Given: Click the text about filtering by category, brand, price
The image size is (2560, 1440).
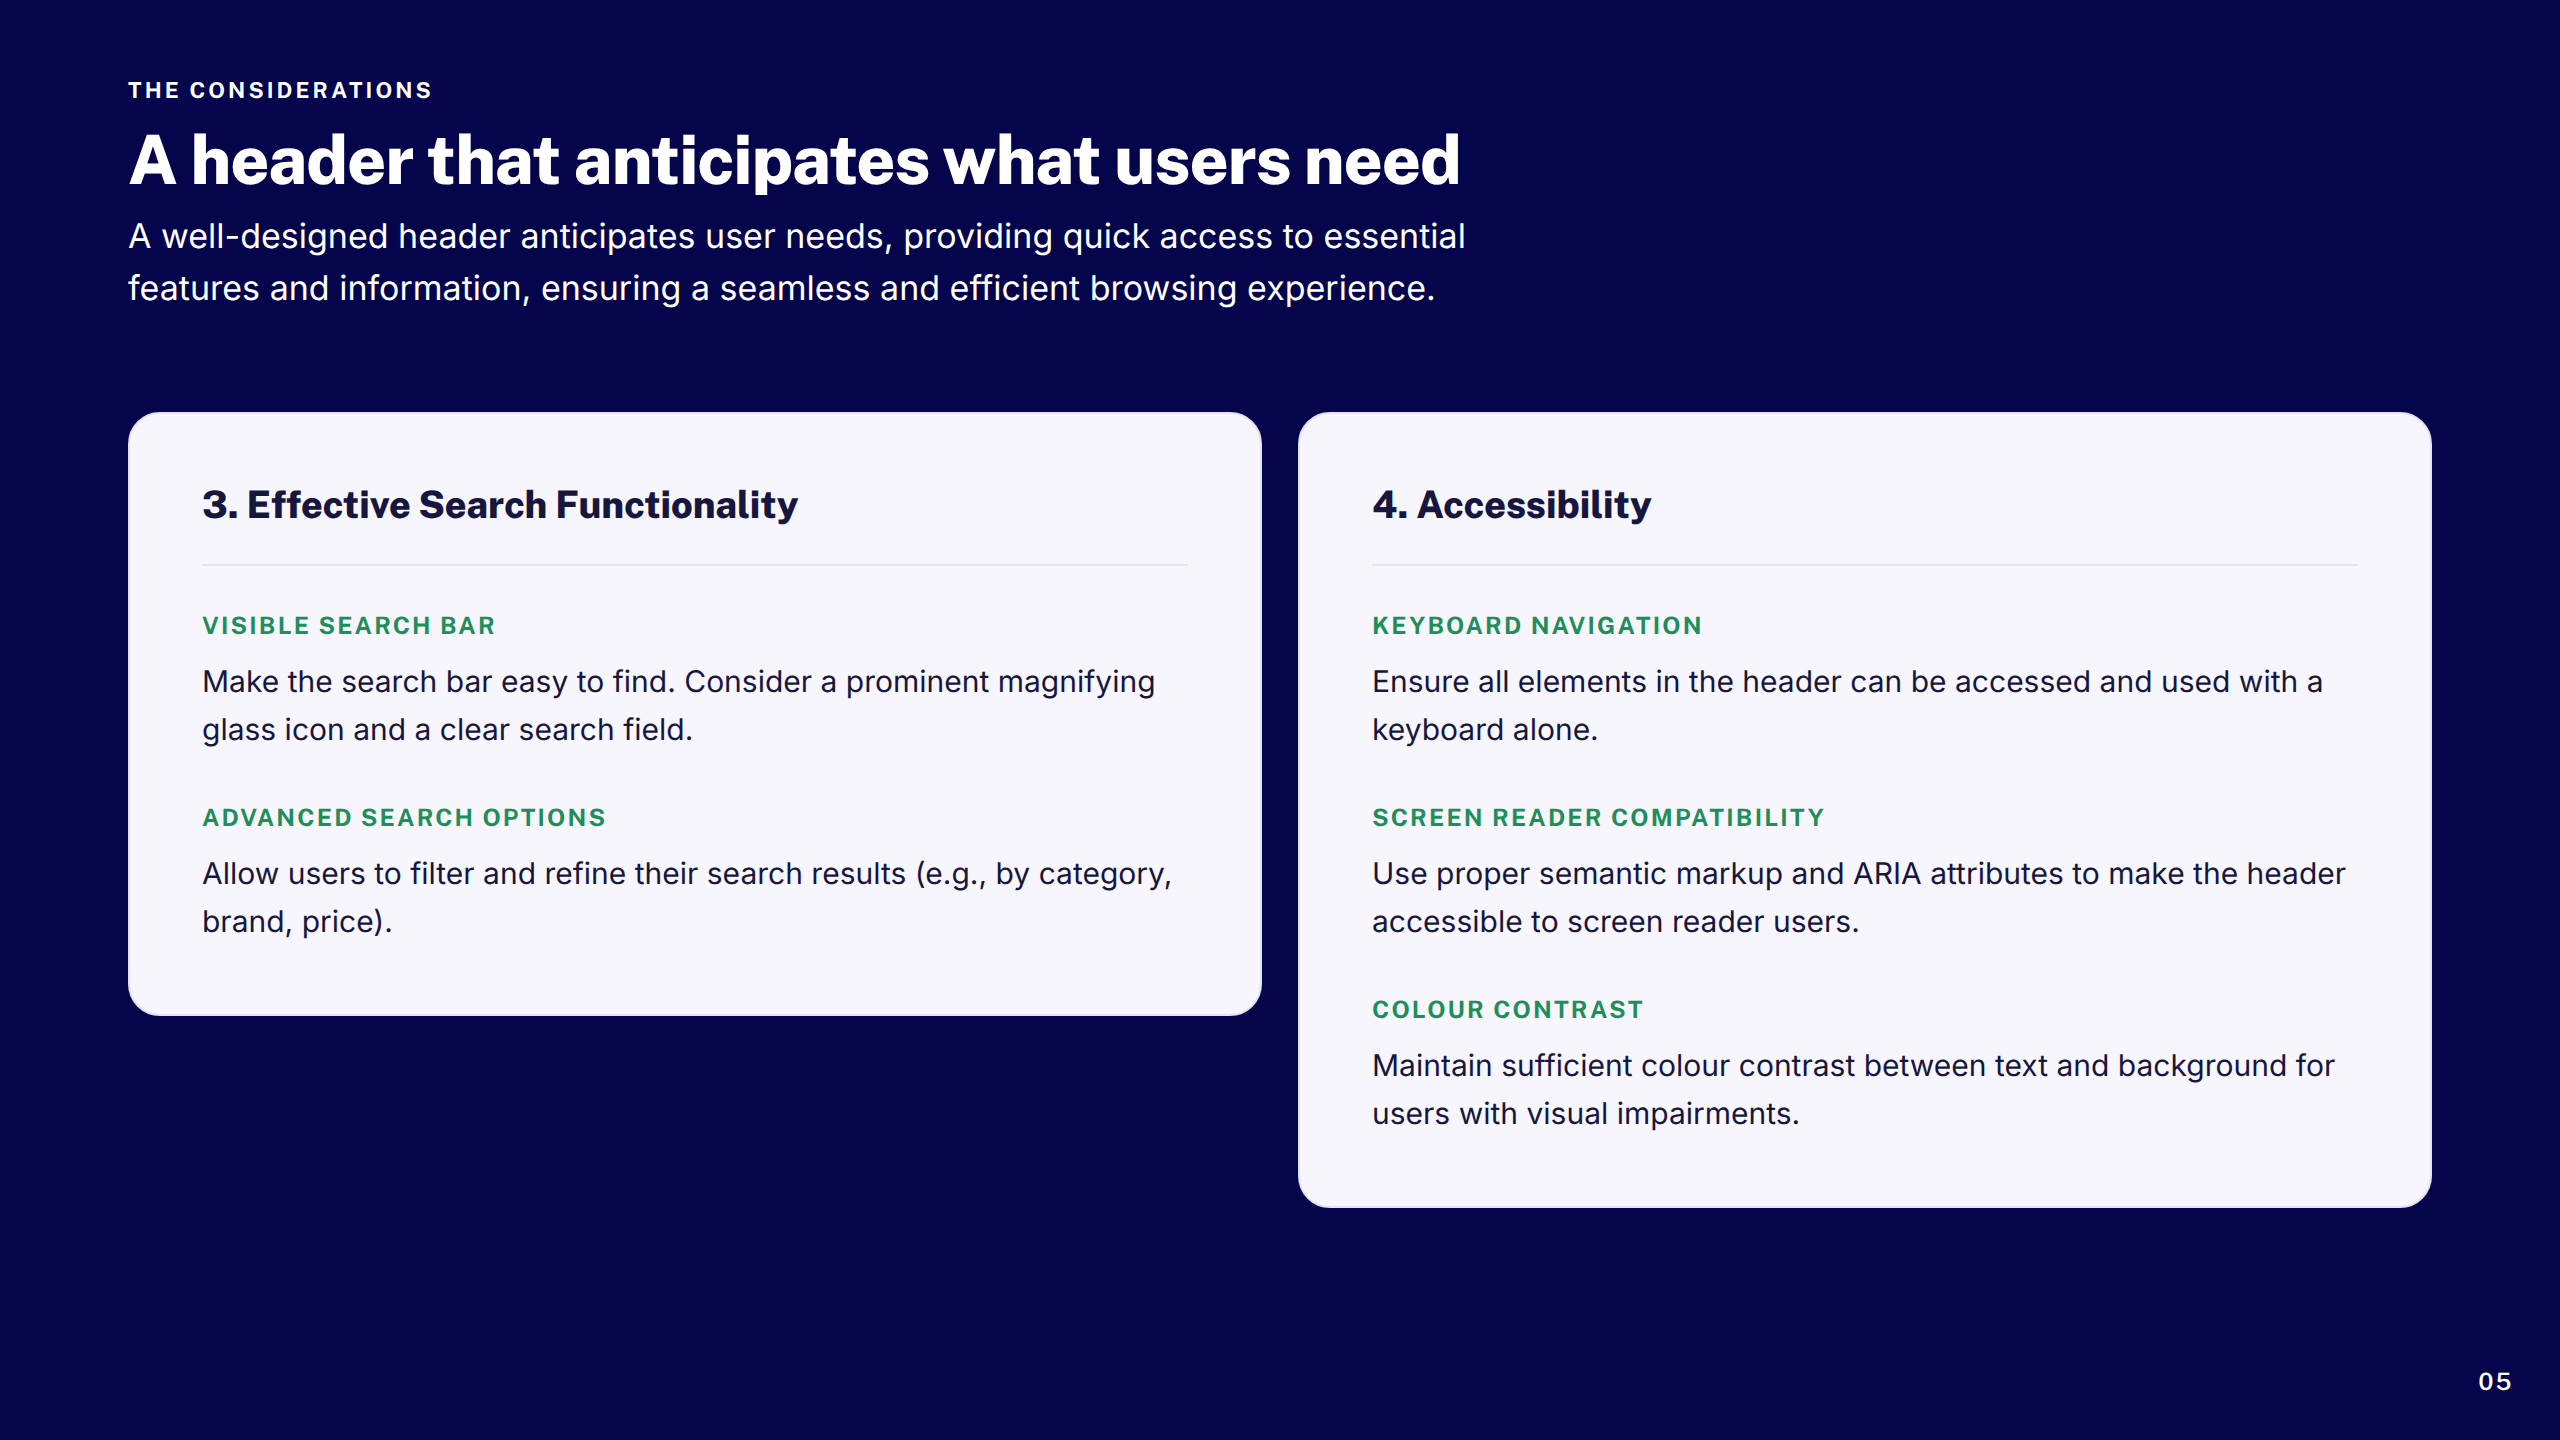Looking at the screenshot, I should 687,898.
